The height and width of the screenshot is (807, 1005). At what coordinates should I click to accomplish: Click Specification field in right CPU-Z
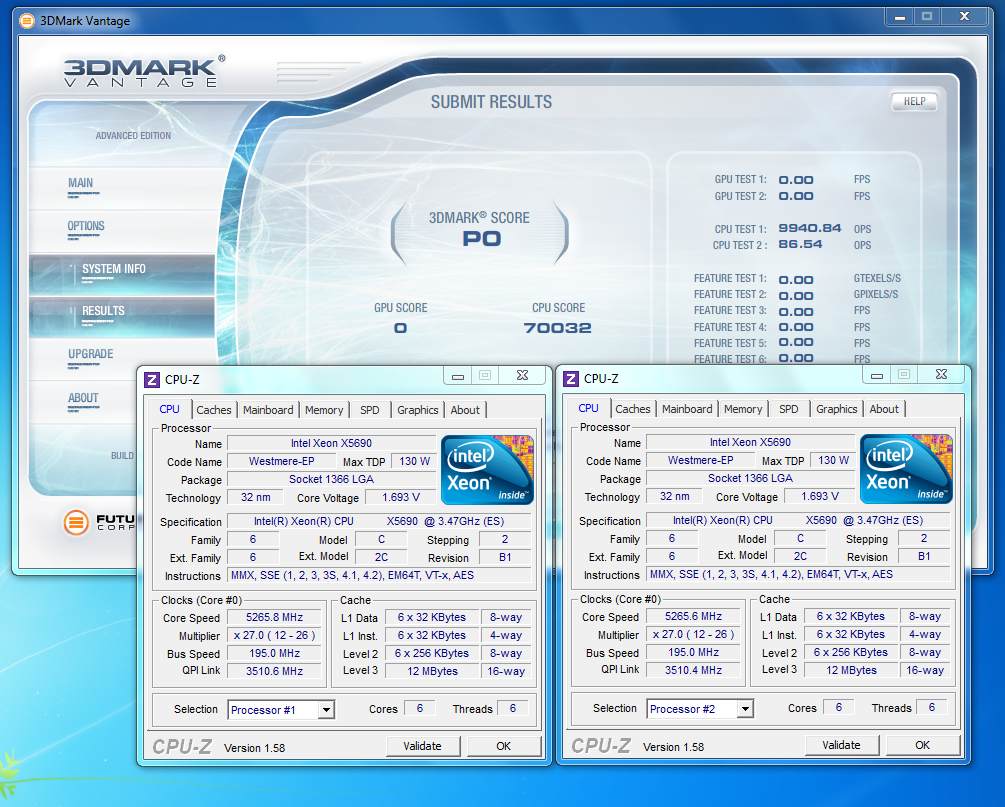pos(798,520)
